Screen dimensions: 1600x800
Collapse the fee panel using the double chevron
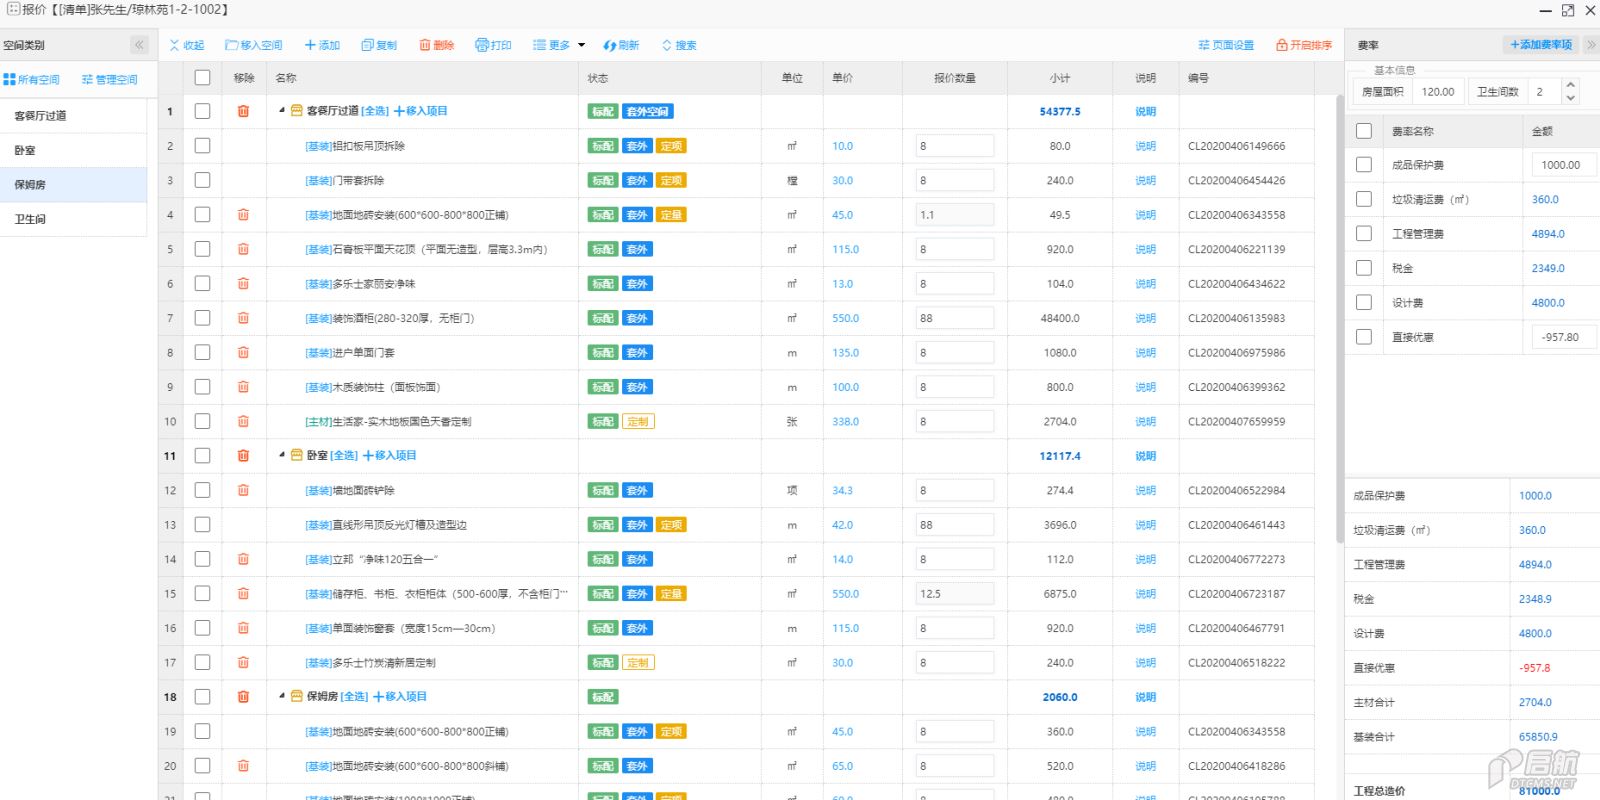pos(1591,45)
